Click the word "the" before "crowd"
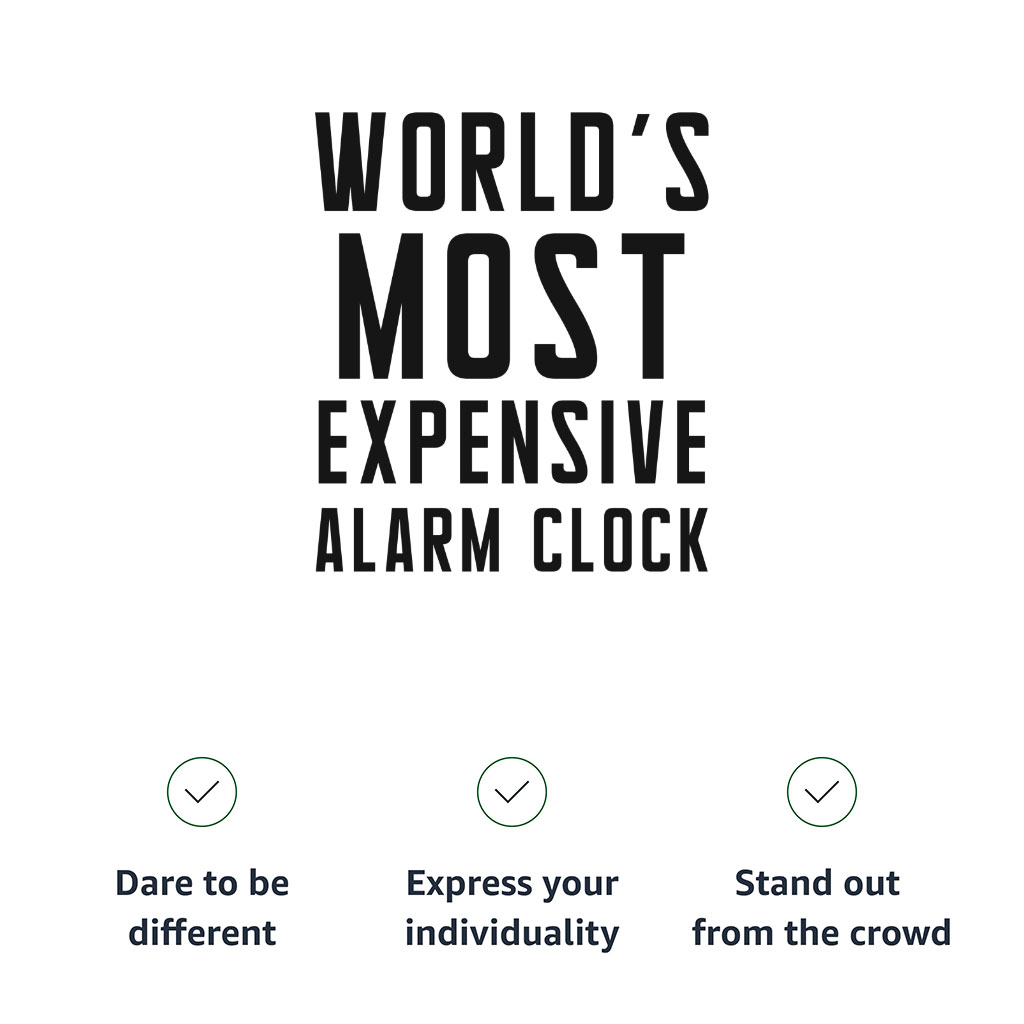 807,934
